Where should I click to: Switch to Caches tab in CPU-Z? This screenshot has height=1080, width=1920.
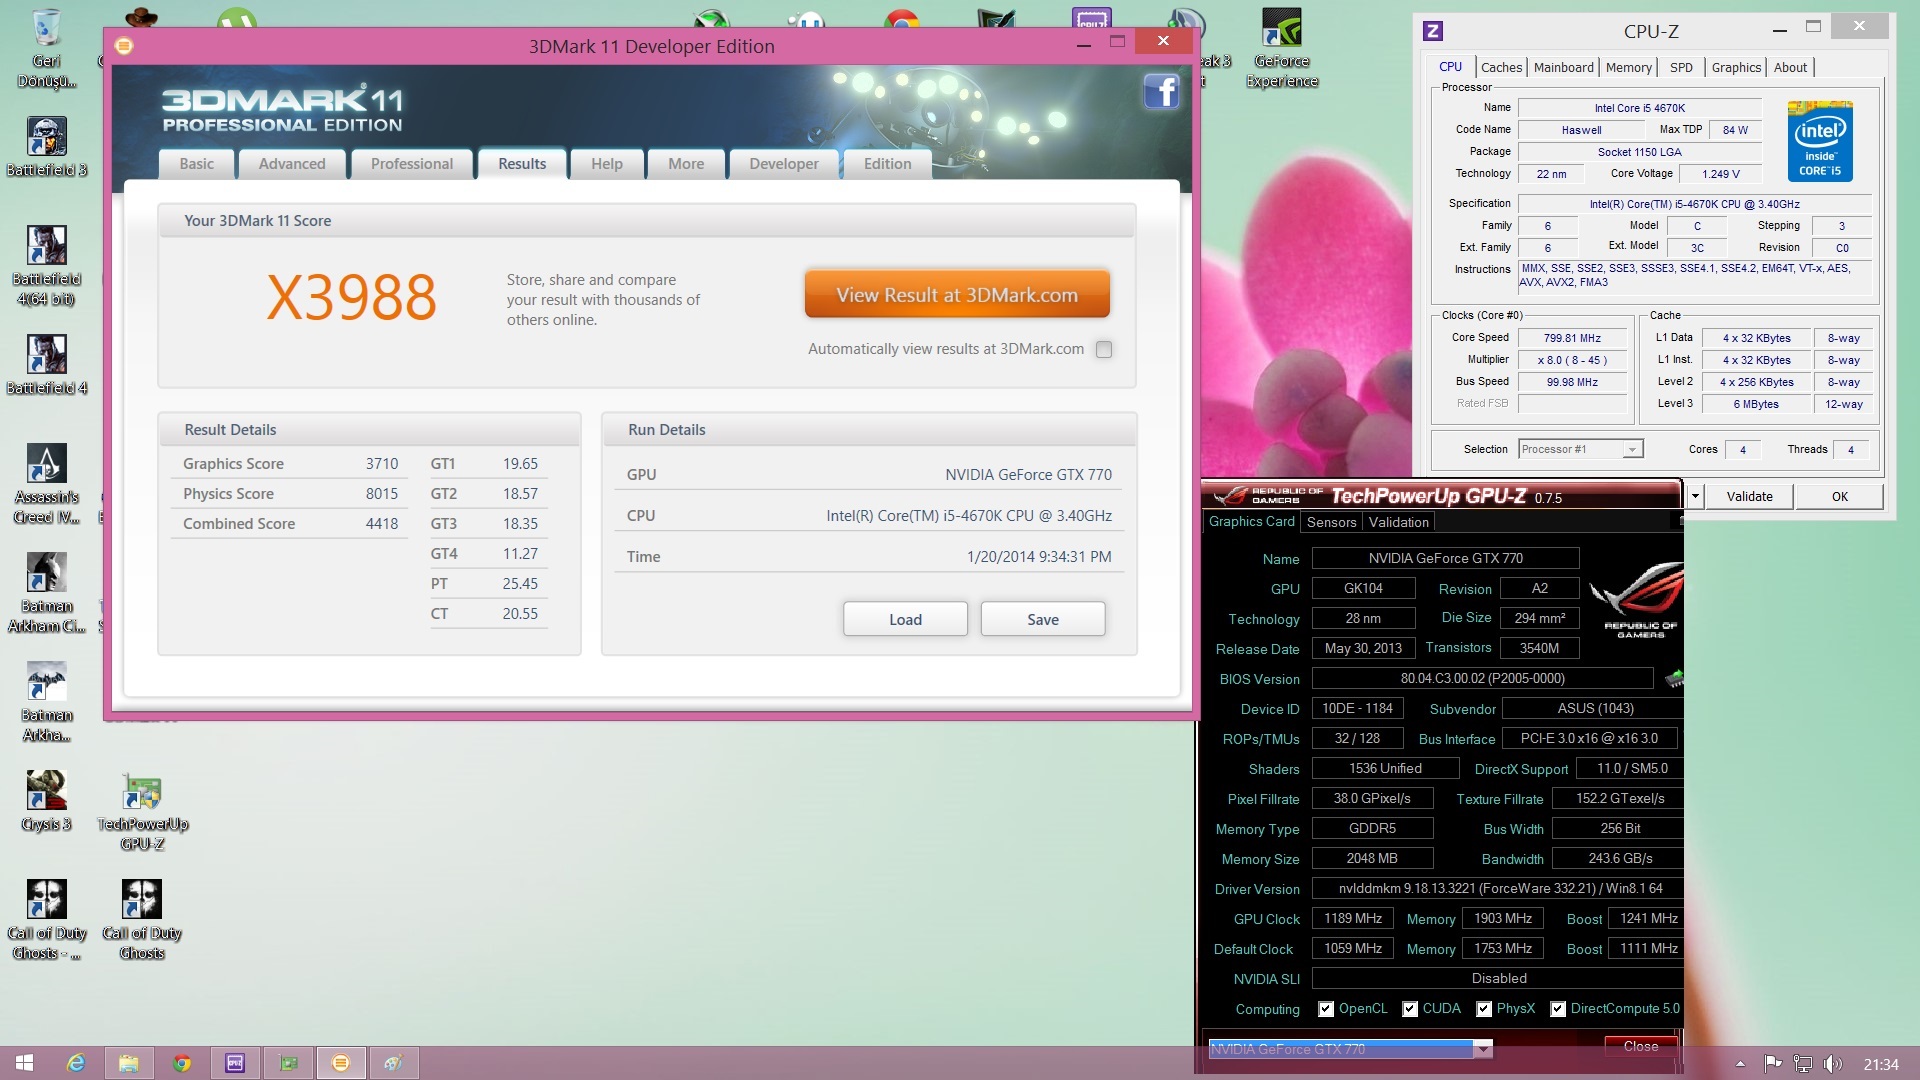[x=1501, y=67]
